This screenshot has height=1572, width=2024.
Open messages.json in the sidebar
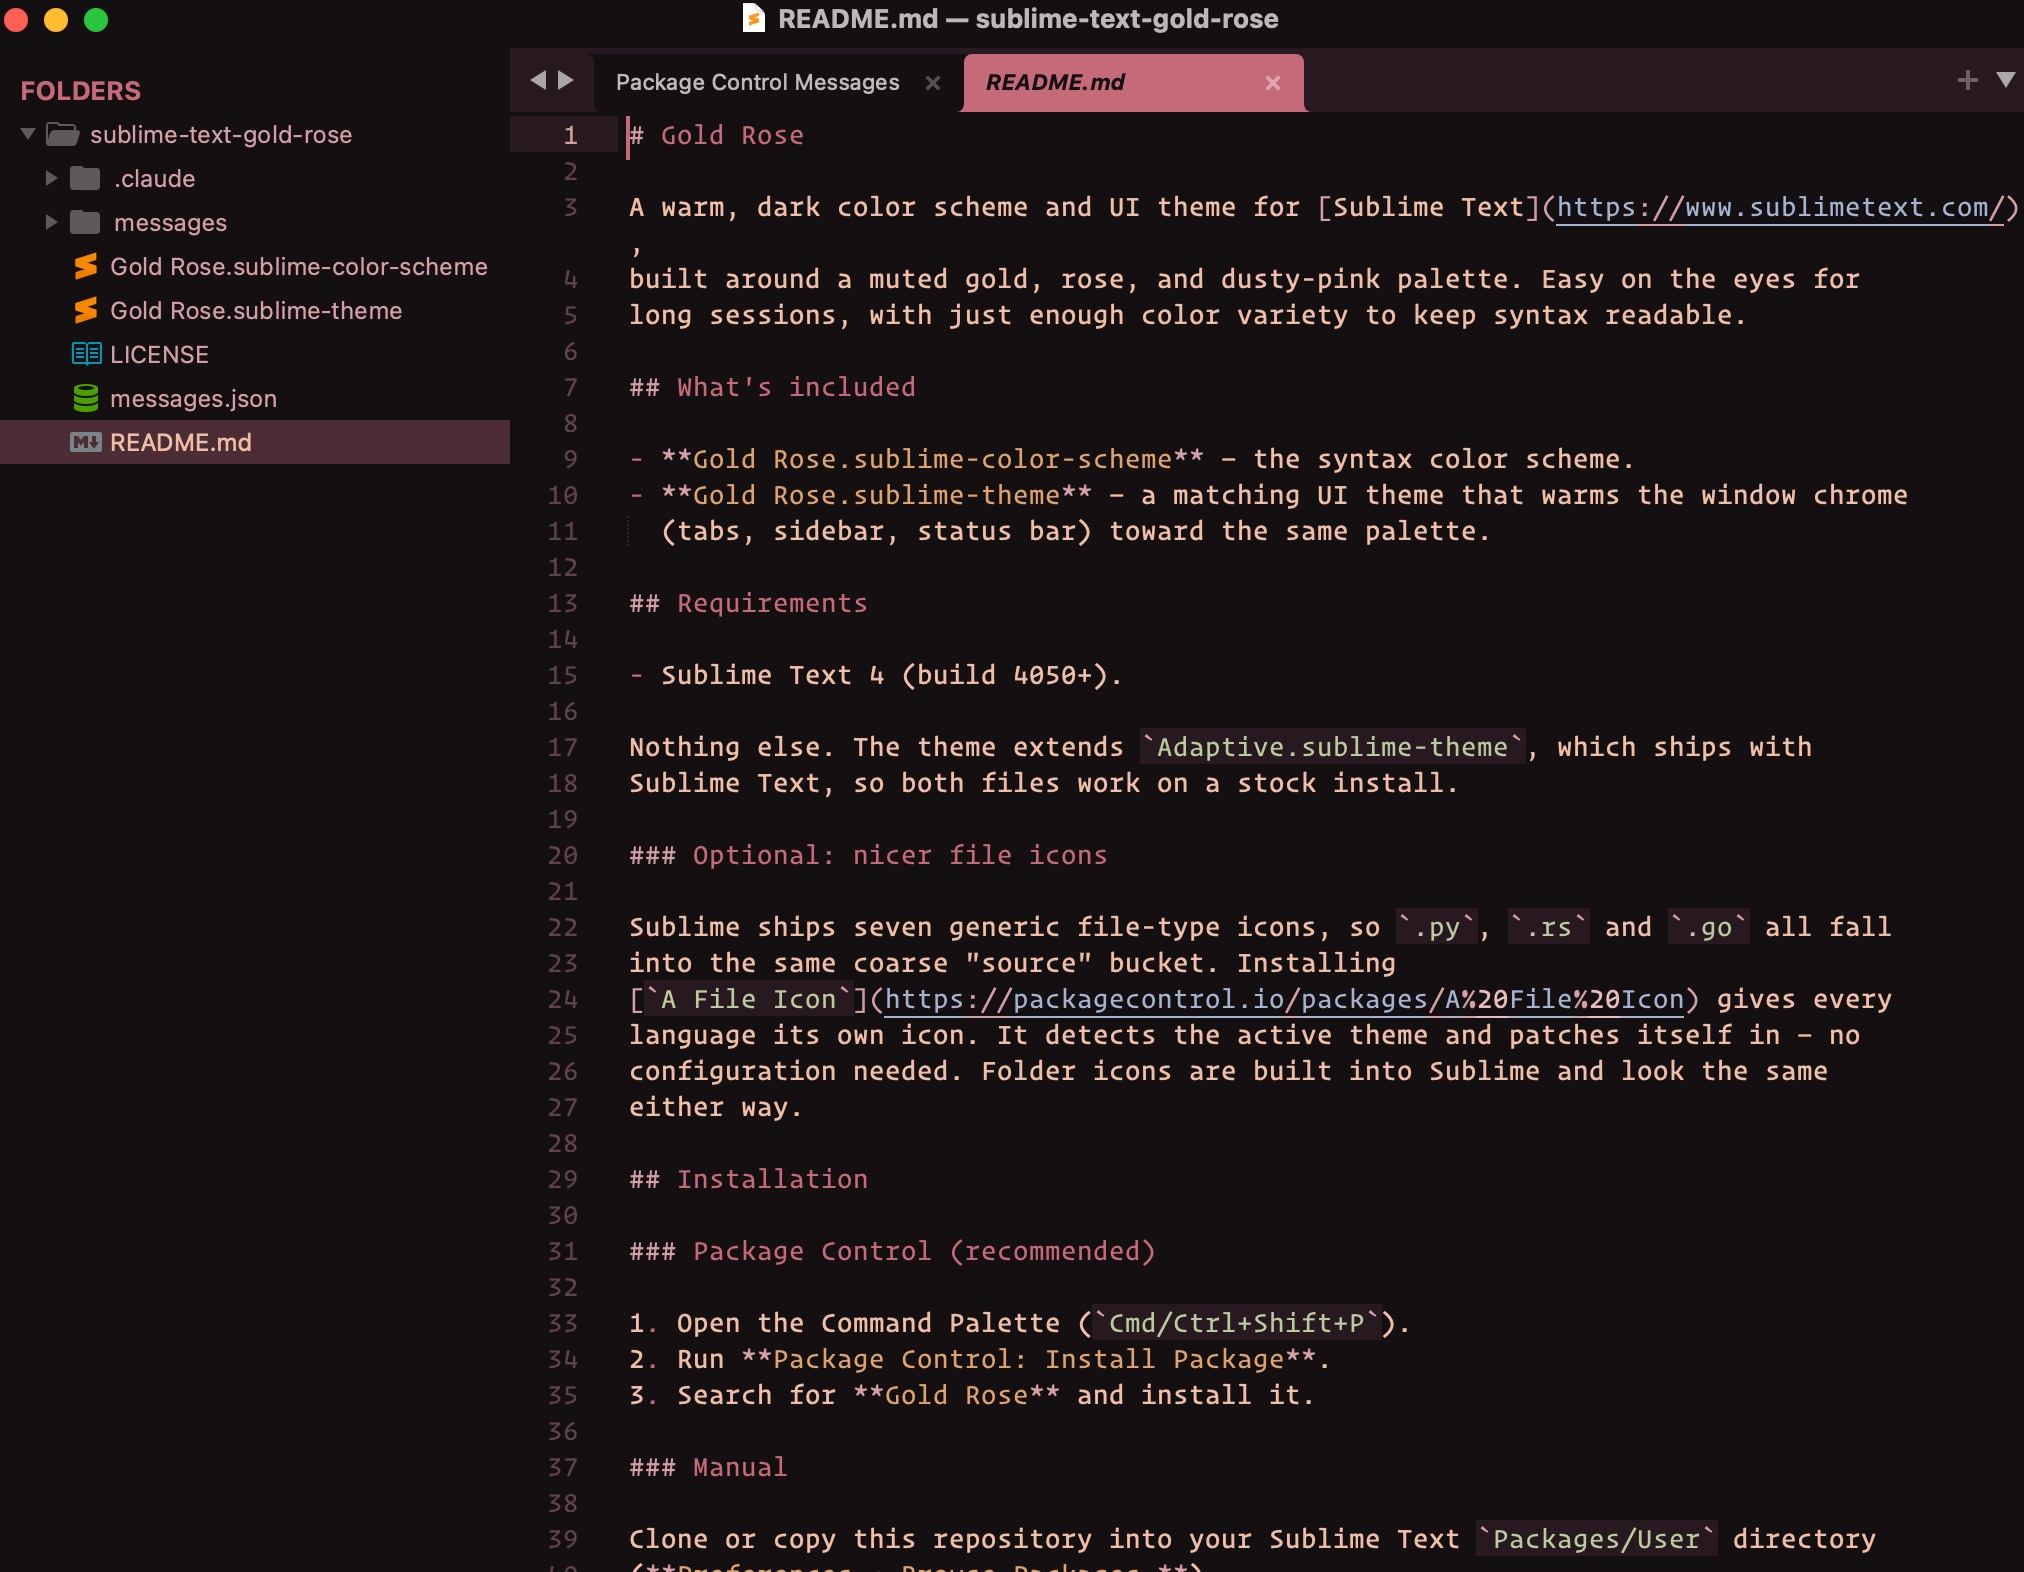tap(193, 399)
